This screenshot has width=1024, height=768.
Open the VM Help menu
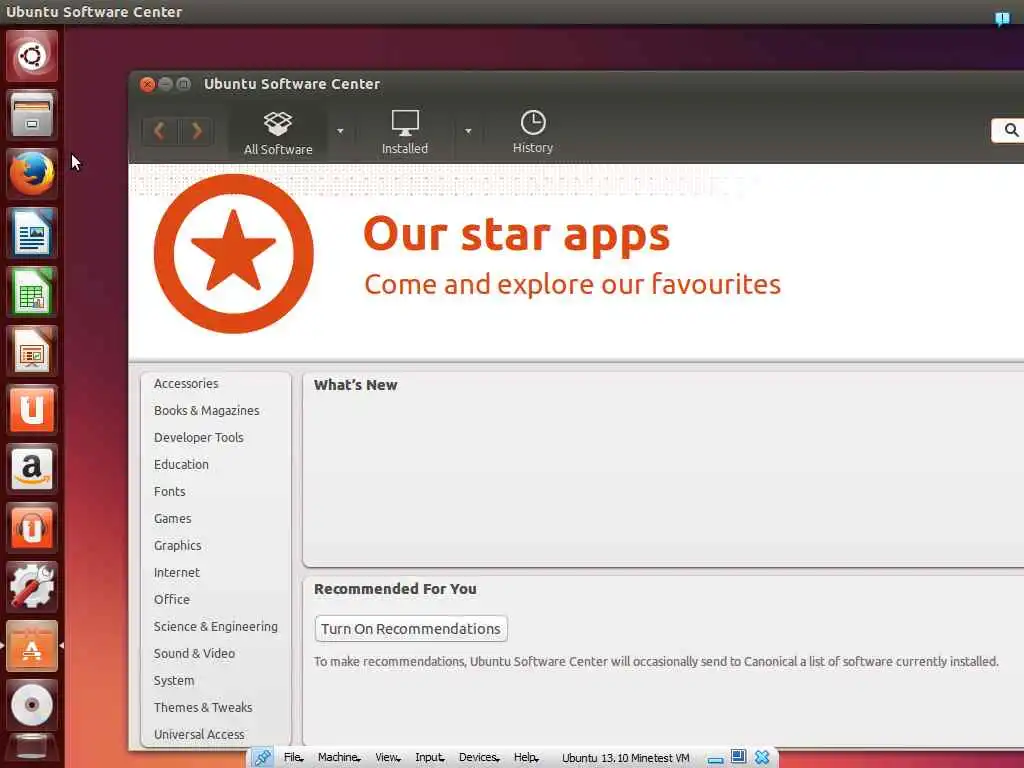tap(526, 758)
